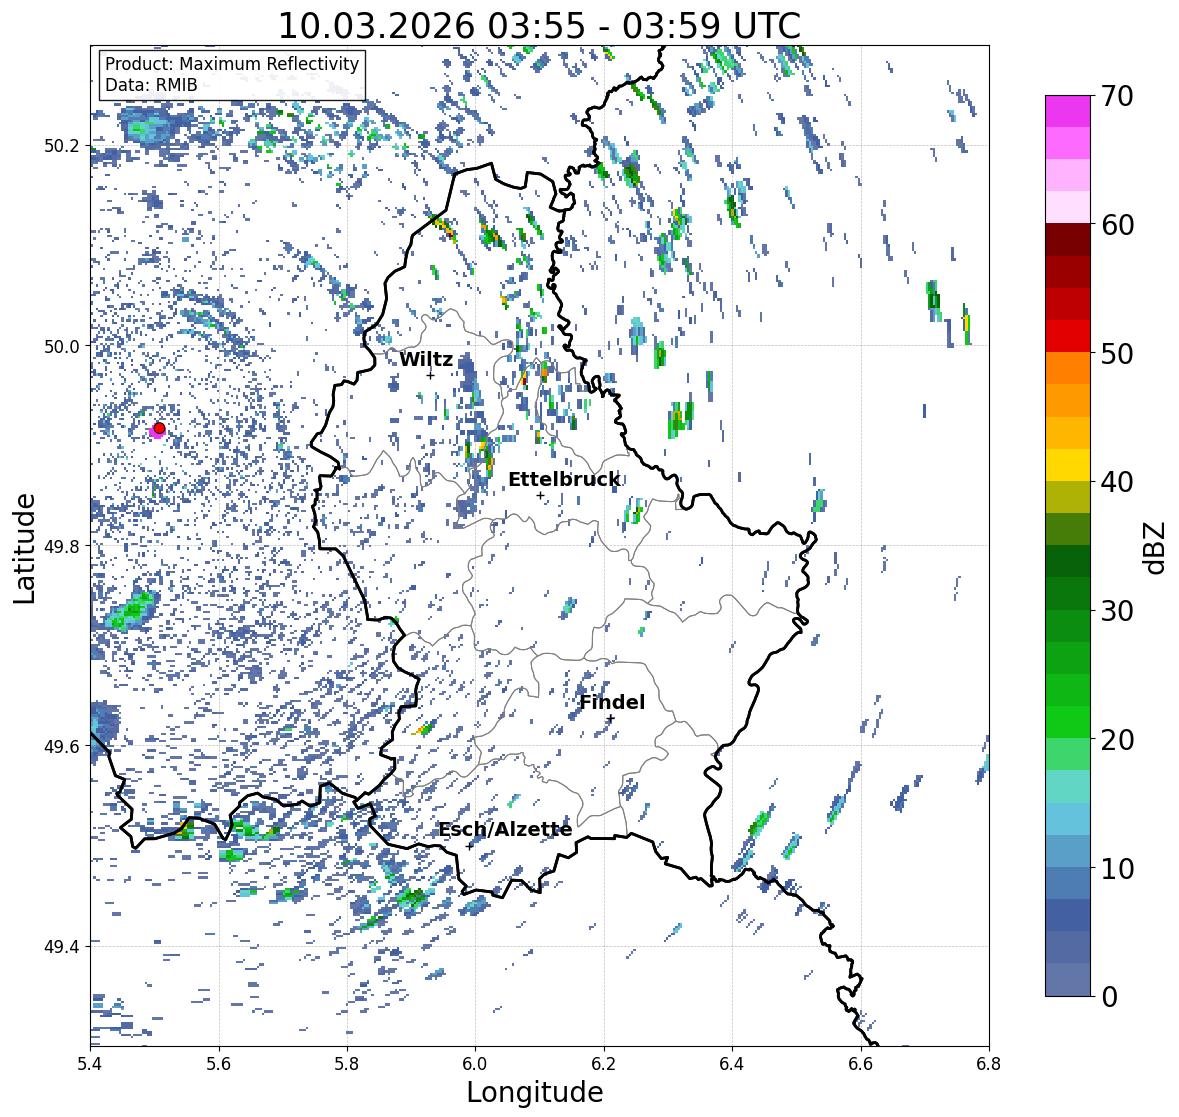Select the Wiltz city label
Screen dimensions: 1179x1117
pos(426,359)
